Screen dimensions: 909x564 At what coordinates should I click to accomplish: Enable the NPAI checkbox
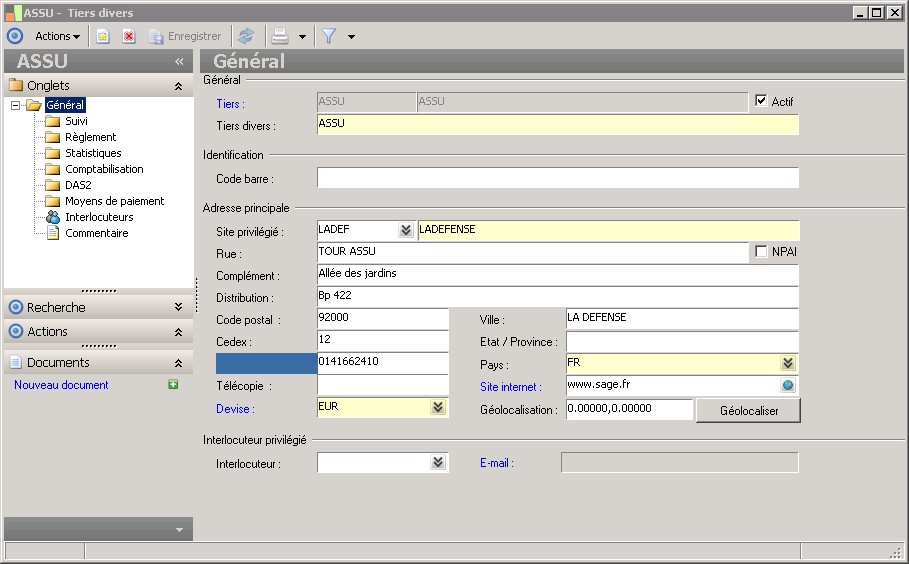coord(762,252)
